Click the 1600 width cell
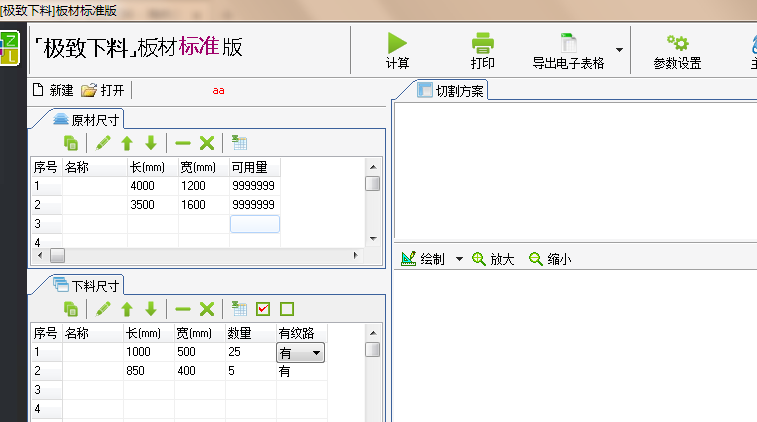757x422 pixels. pos(204,205)
